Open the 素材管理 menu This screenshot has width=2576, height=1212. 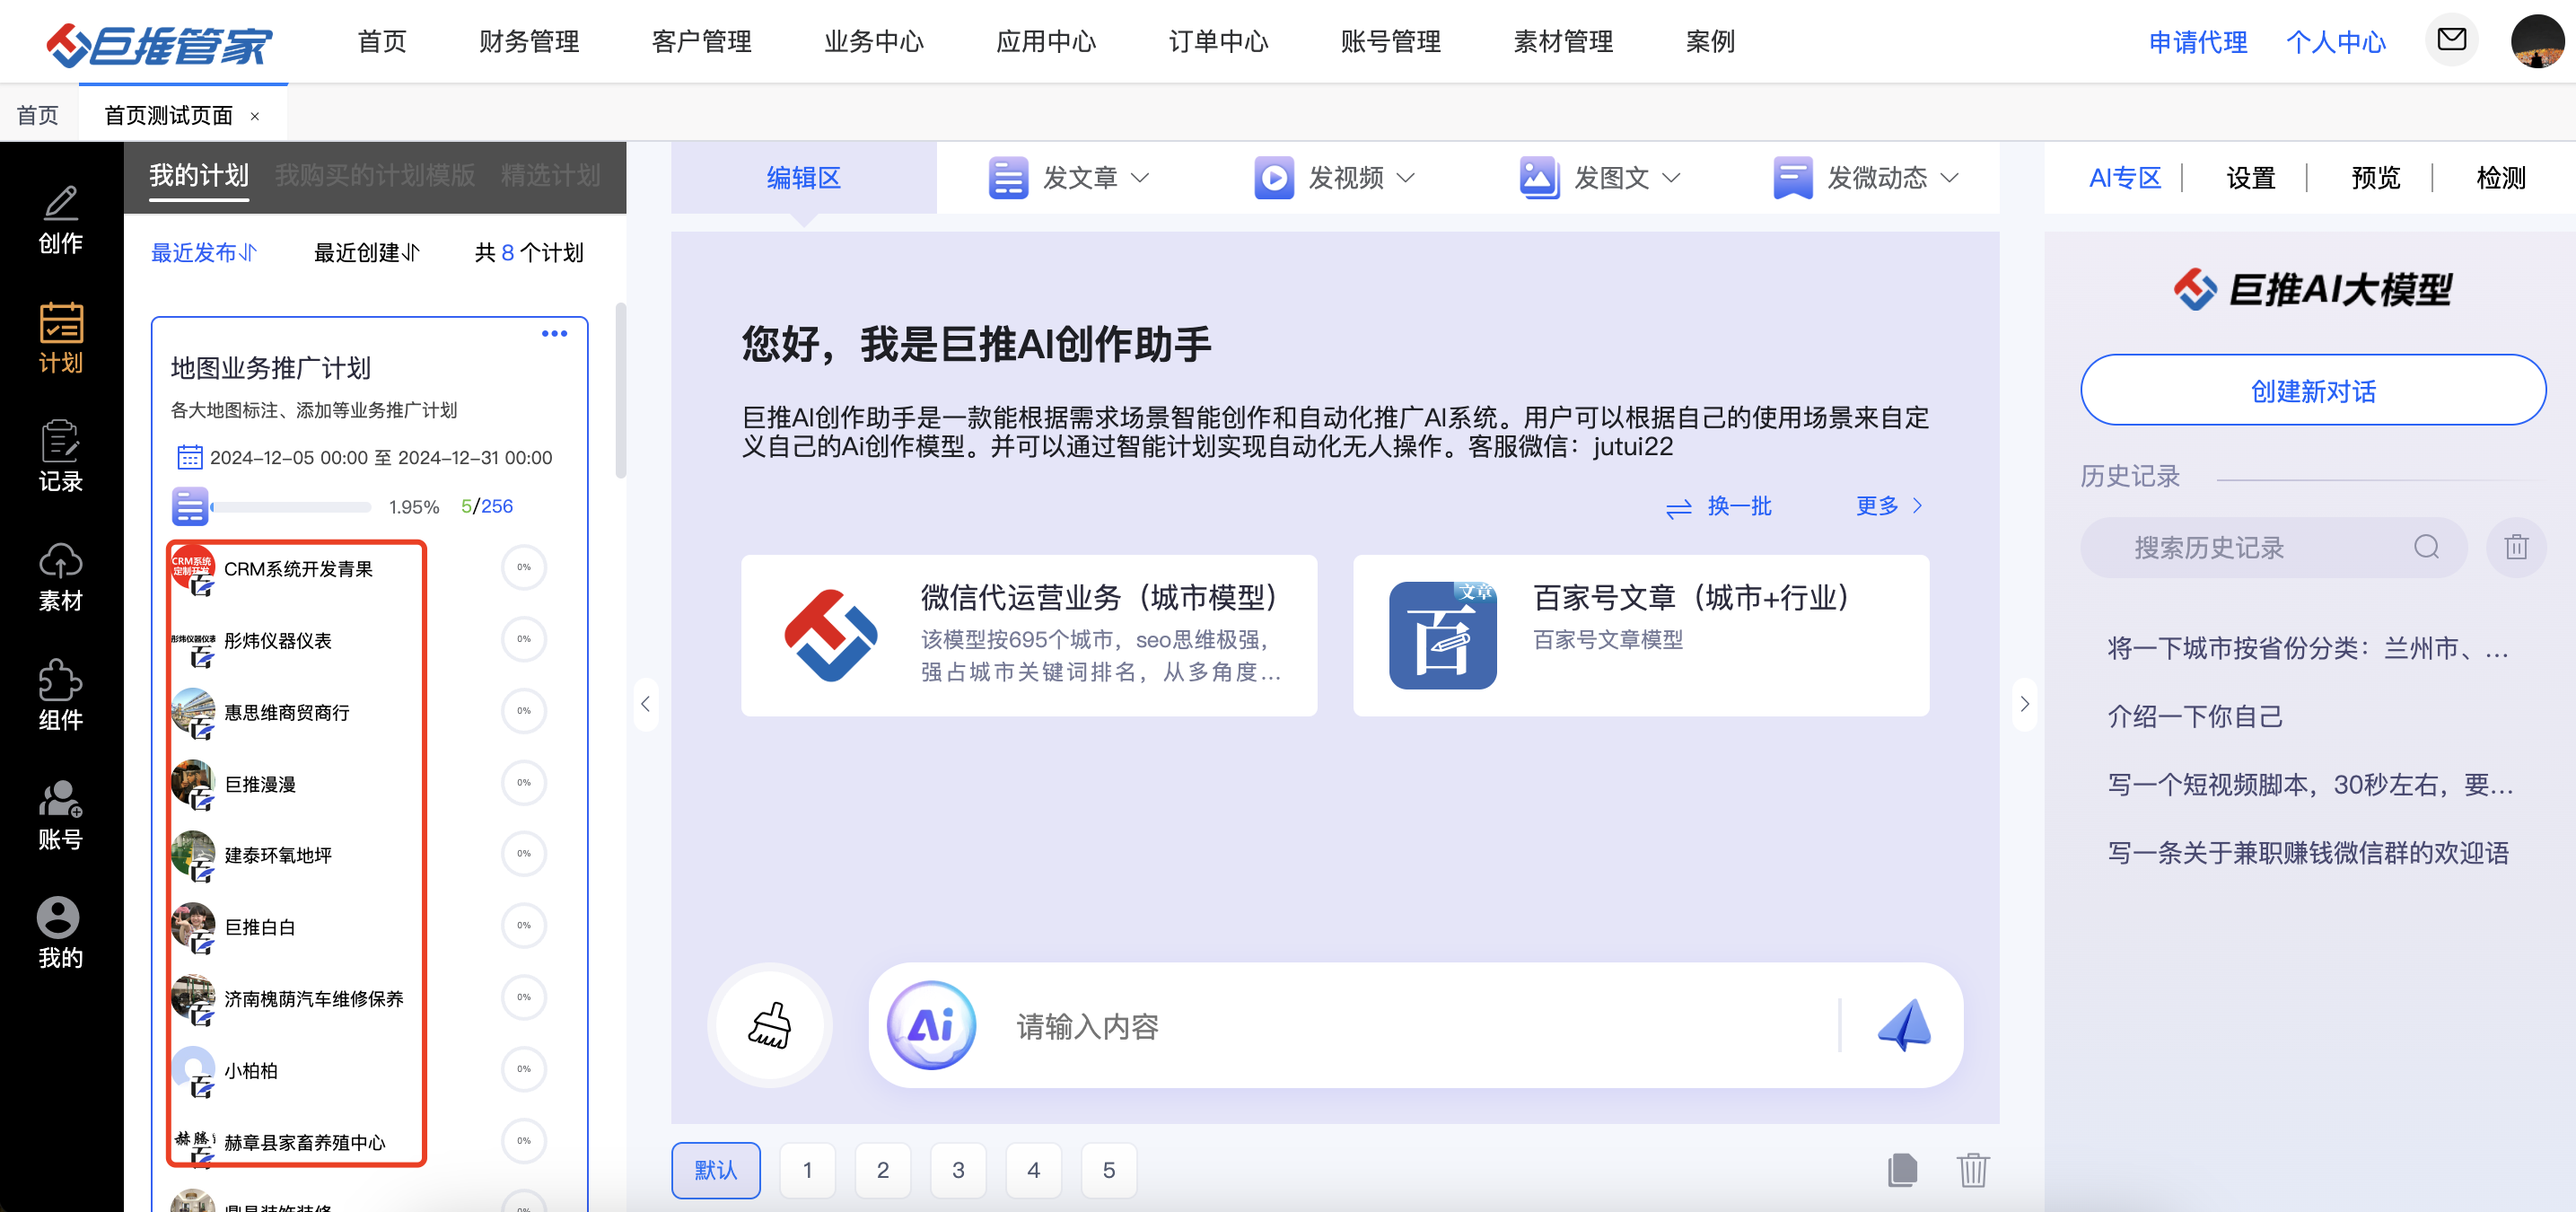1563,42
